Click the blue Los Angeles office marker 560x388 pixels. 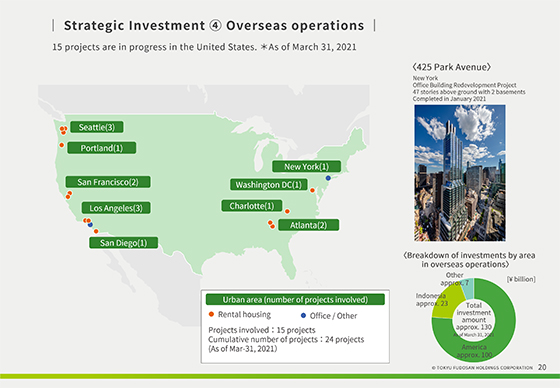90,225
